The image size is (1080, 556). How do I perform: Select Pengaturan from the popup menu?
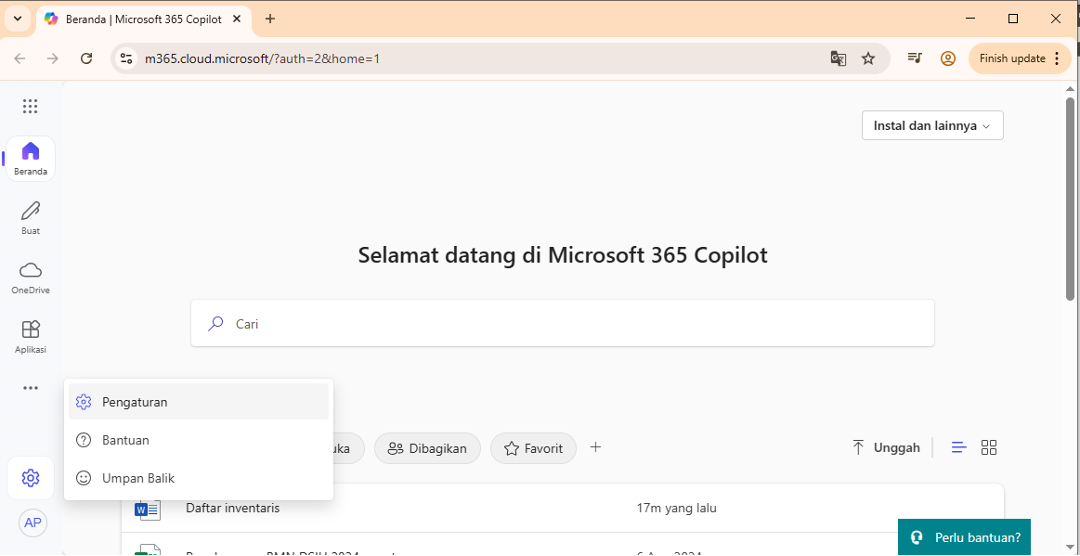[198, 402]
